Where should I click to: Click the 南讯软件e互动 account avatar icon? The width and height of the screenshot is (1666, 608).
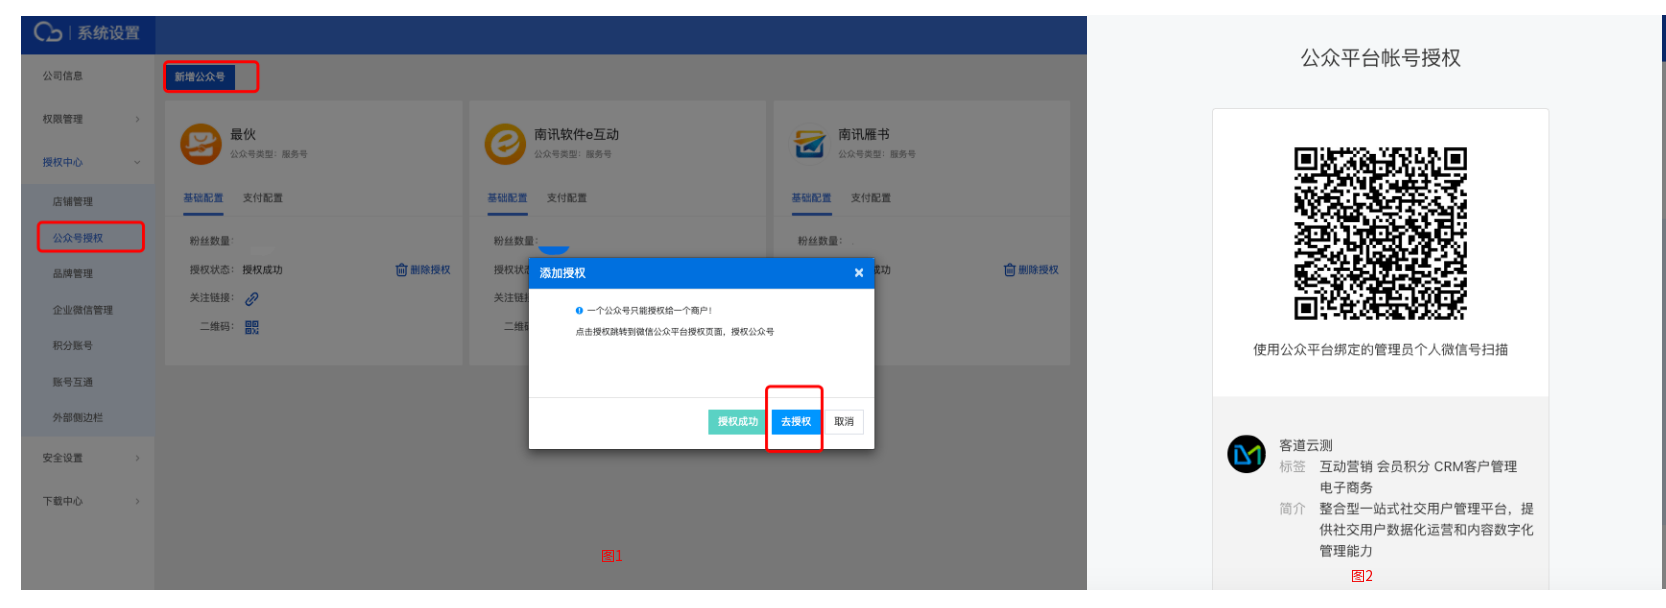pyautogui.click(x=505, y=143)
